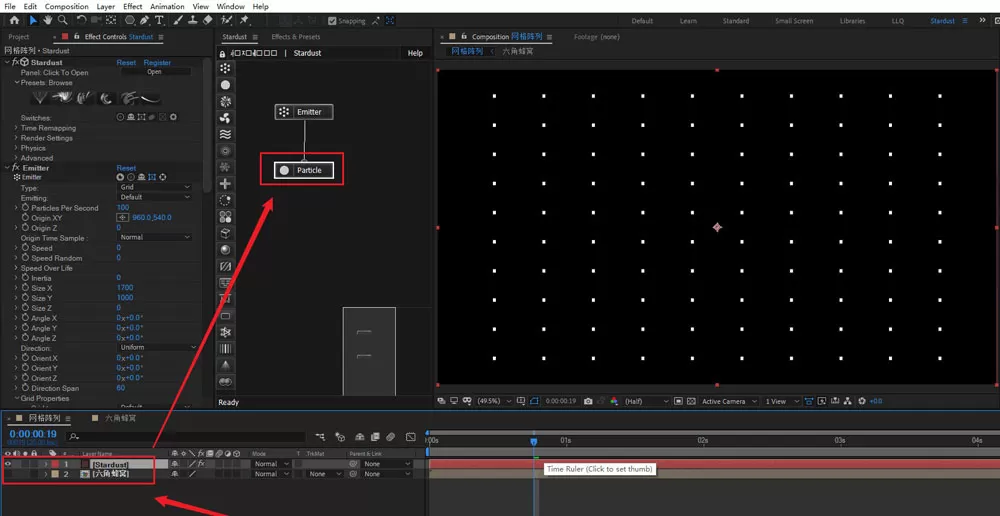Toggle the Snapping checkbox

[332, 20]
